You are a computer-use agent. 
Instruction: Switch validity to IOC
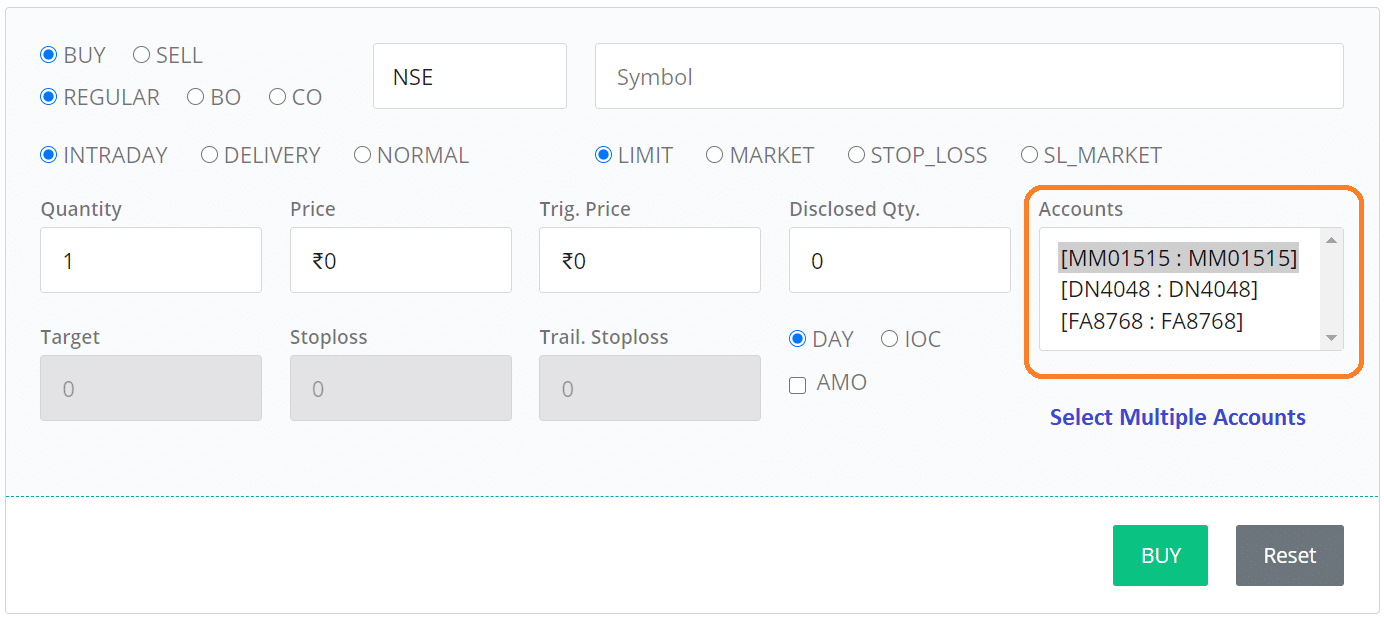point(889,339)
